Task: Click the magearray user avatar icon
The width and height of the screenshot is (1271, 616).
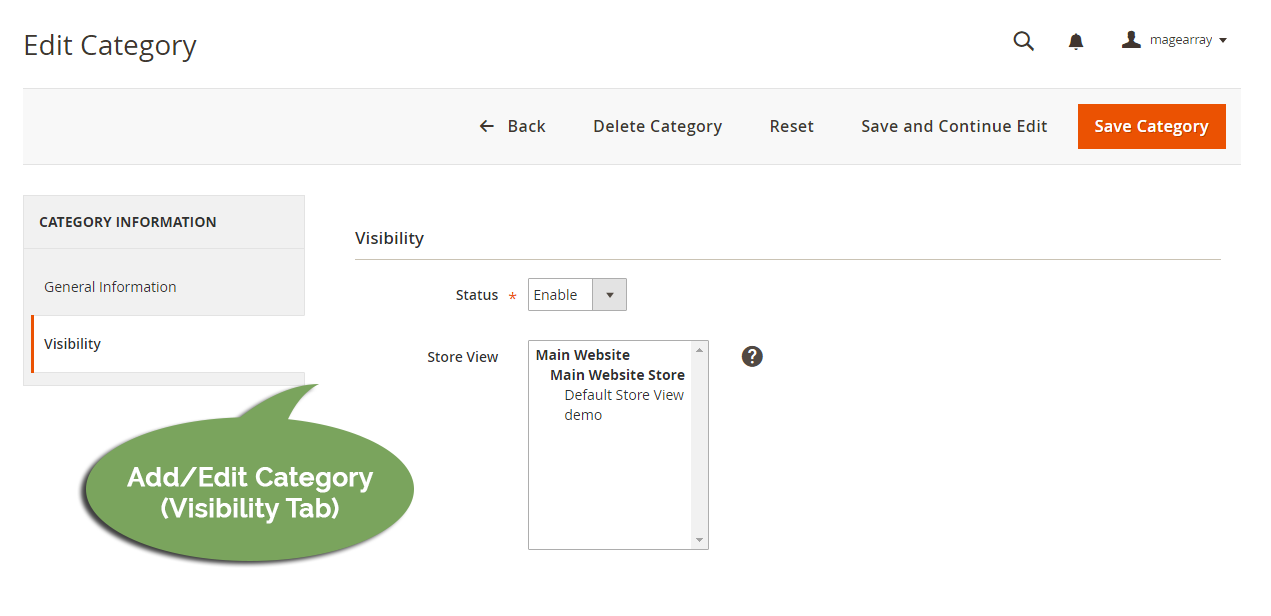Action: 1131,39
